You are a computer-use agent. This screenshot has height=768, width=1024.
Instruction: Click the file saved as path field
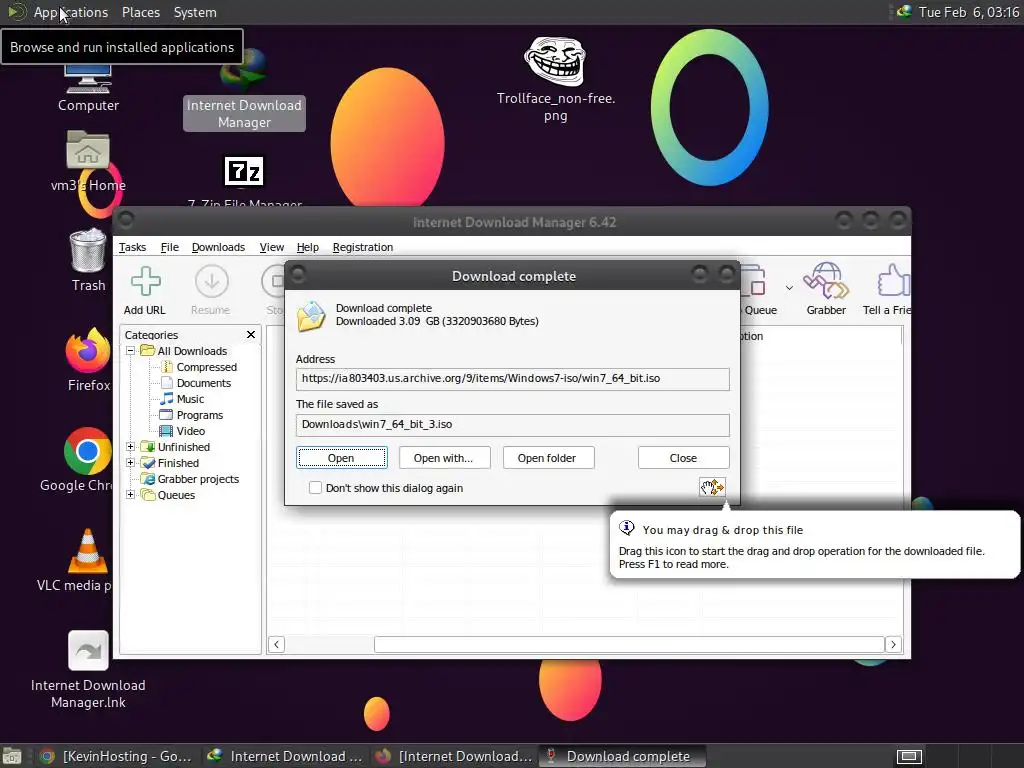pos(513,424)
